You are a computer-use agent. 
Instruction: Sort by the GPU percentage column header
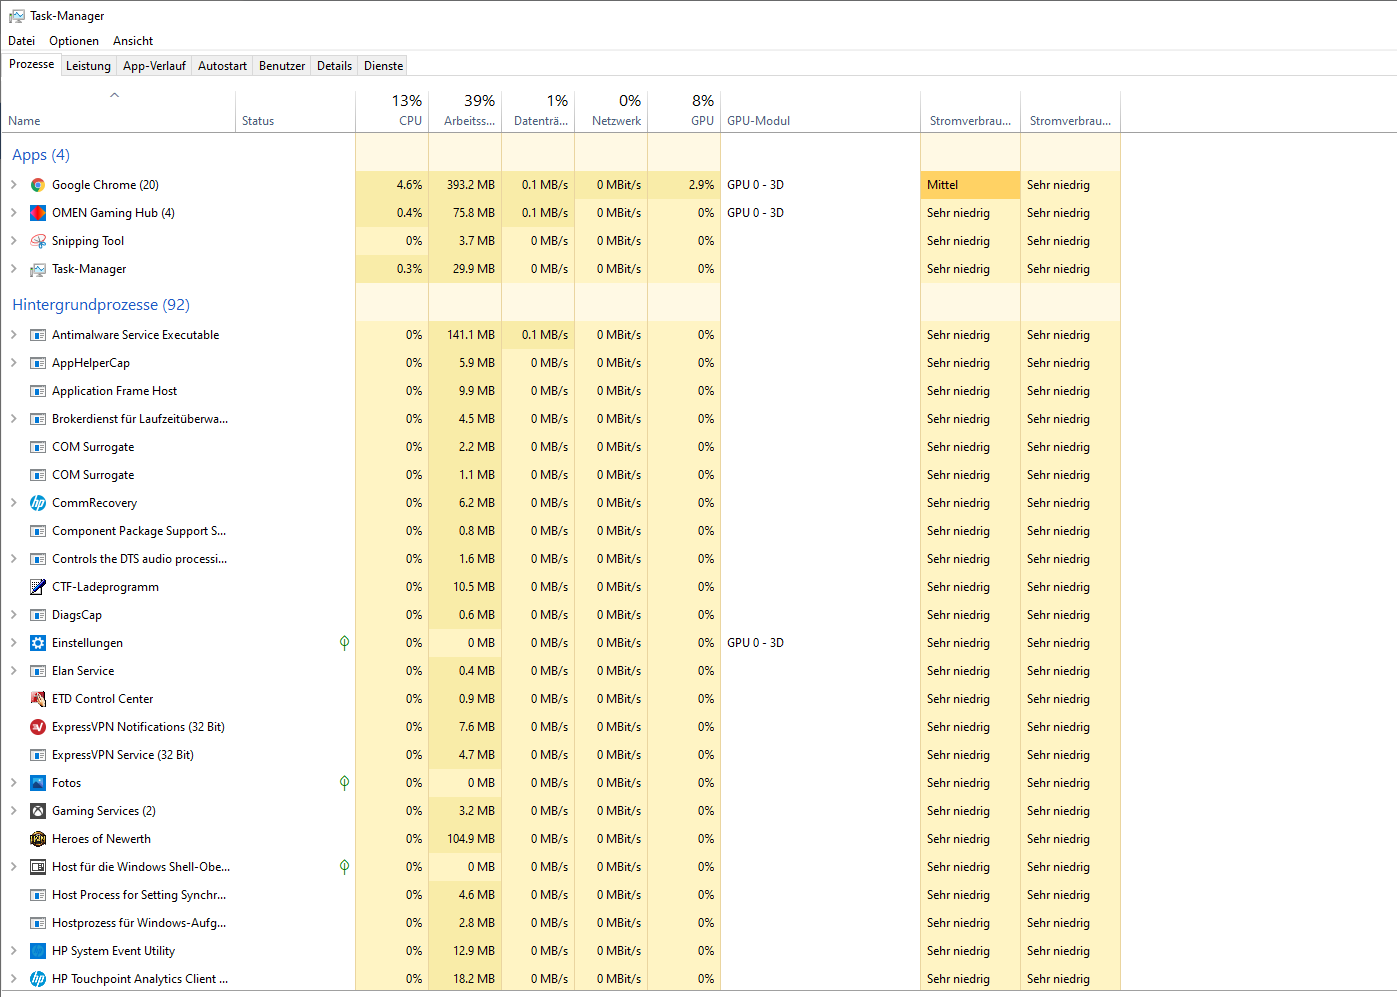[x=684, y=111]
